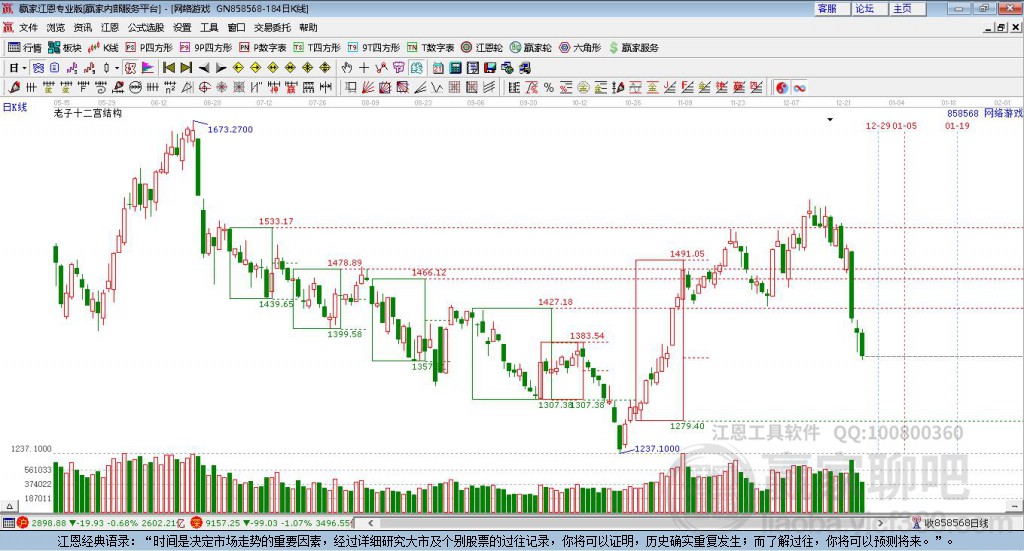
Task: Click the 1673.2700 high price label
Action: (x=230, y=129)
